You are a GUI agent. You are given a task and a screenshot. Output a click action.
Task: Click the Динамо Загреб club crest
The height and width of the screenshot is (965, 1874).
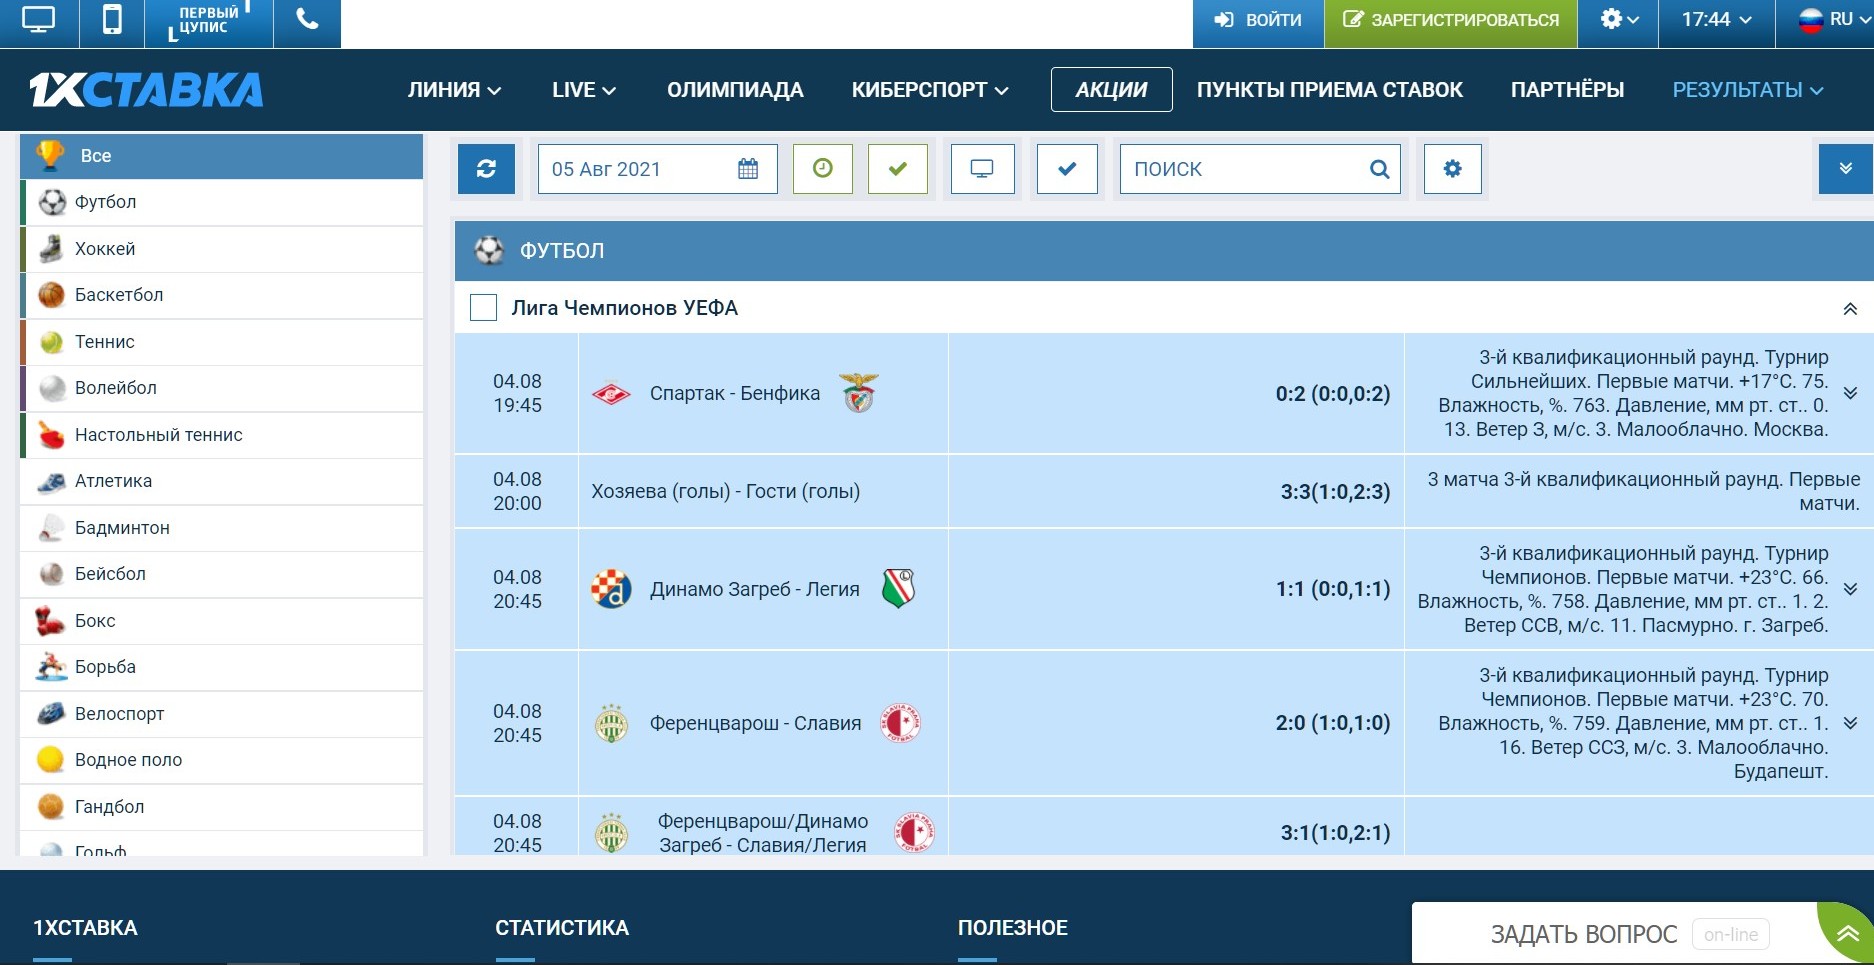tap(611, 589)
